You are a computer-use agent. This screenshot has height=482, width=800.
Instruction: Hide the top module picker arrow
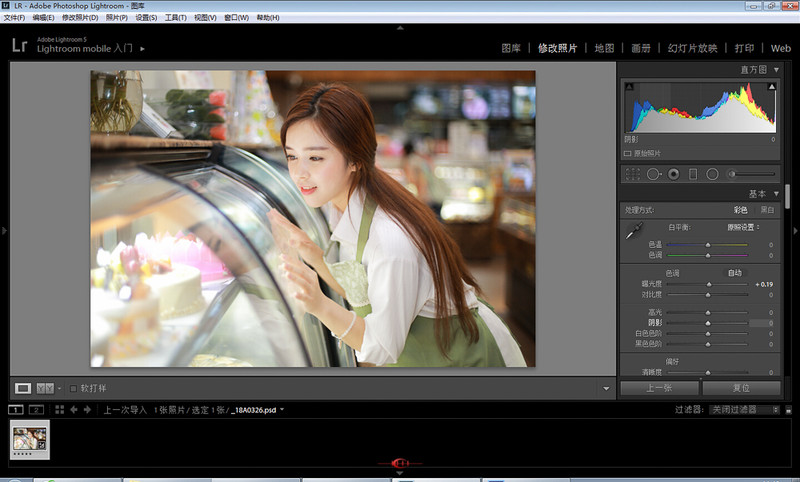[400, 28]
